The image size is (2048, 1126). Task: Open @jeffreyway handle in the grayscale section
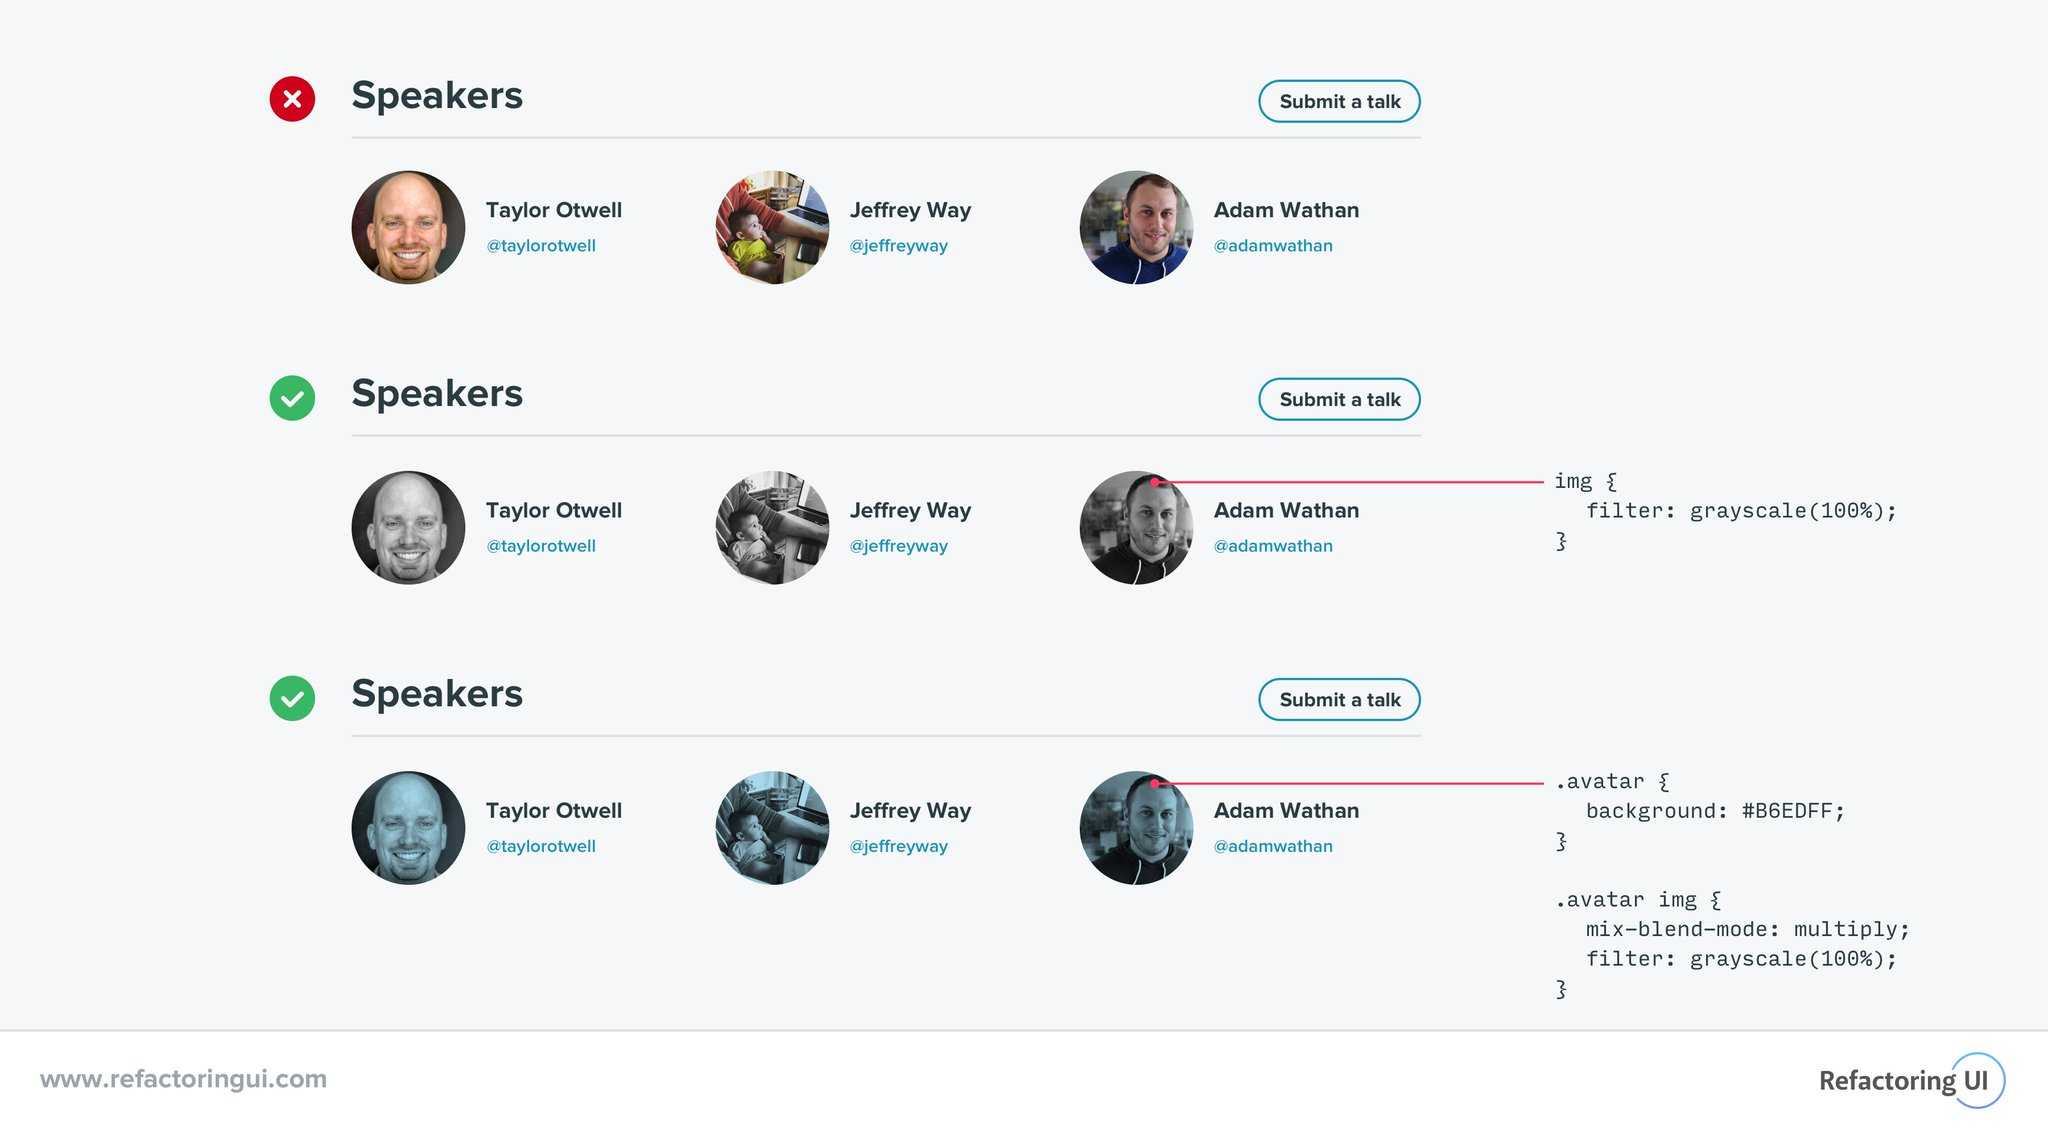898,546
